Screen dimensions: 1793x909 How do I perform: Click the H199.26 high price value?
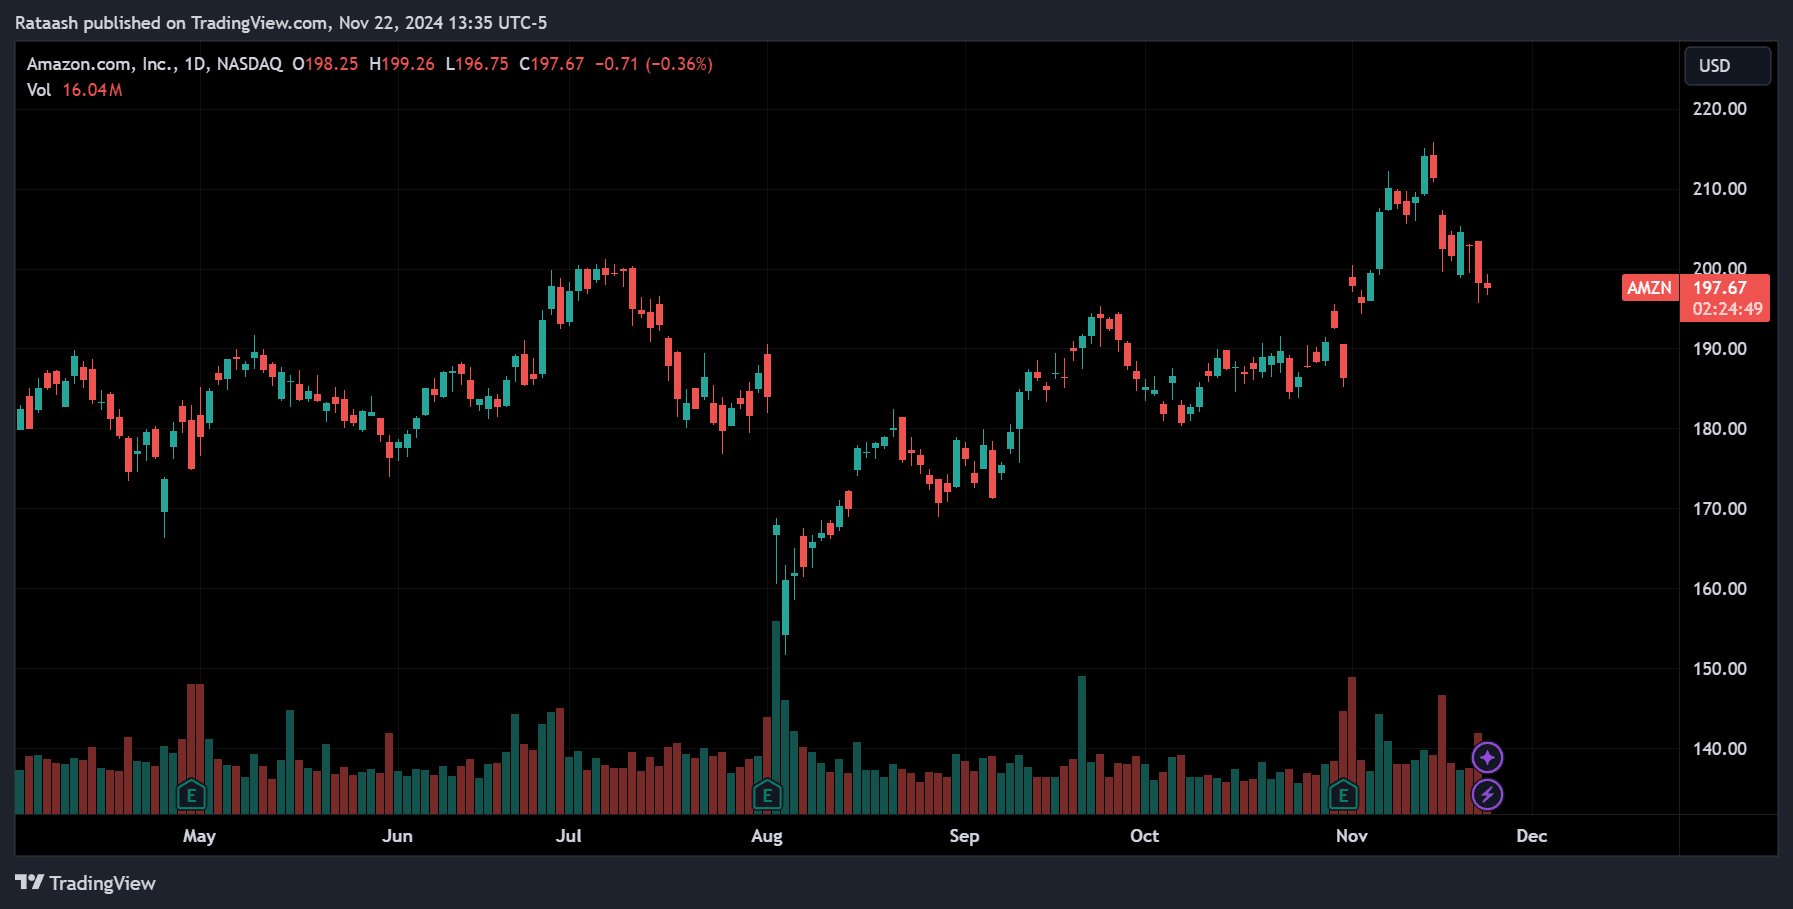click(x=402, y=64)
